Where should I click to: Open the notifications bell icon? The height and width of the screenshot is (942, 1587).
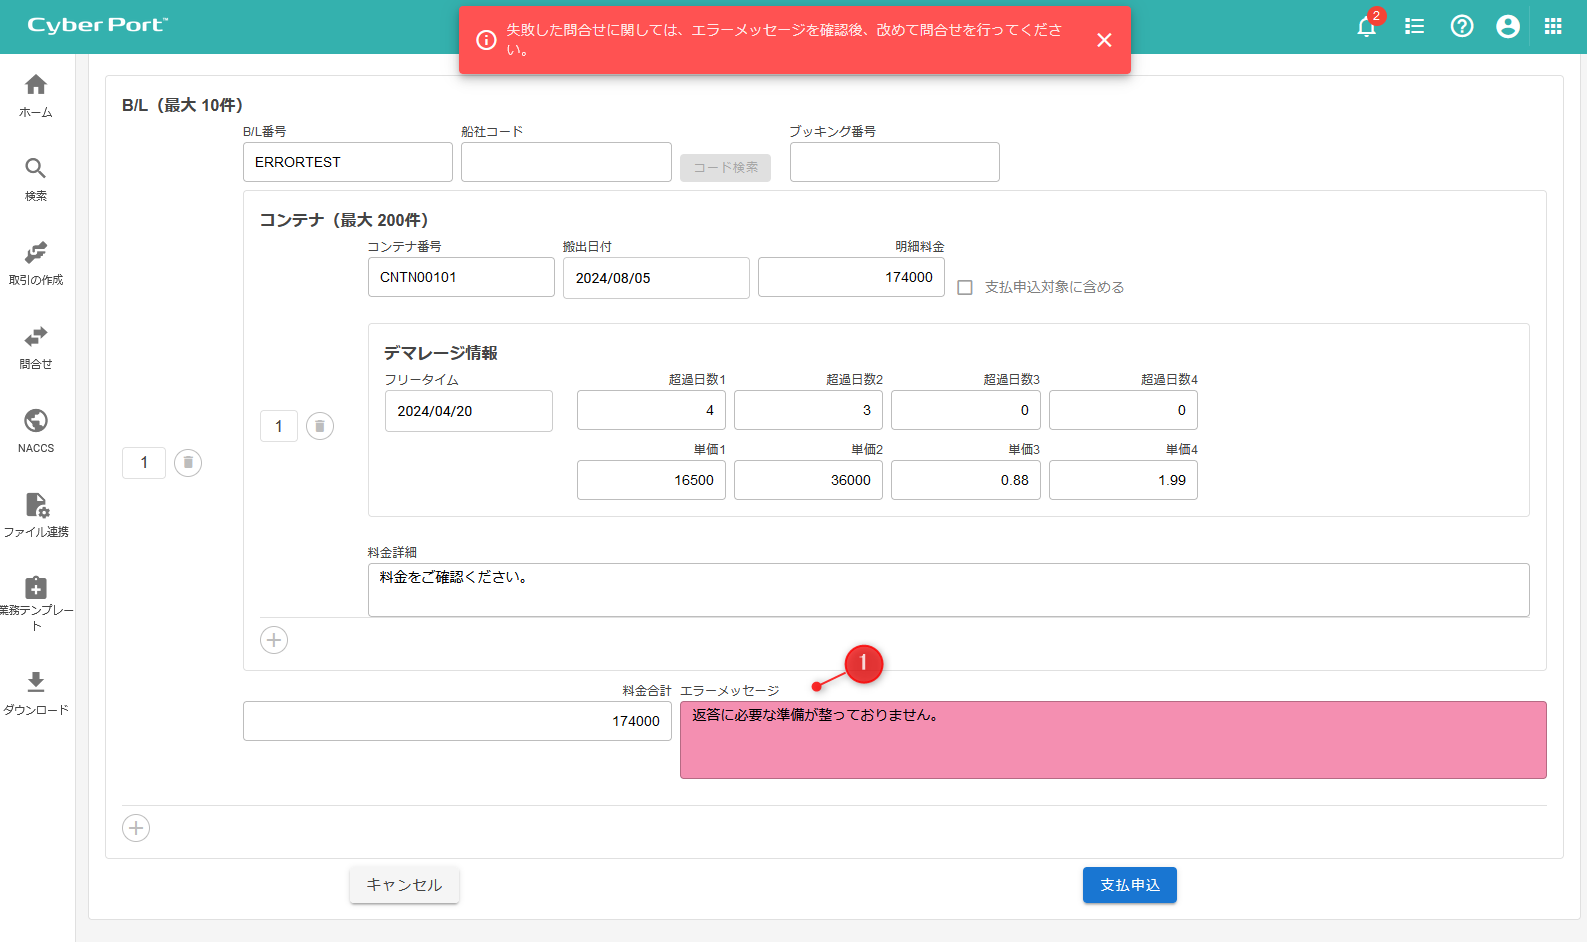1366,27
